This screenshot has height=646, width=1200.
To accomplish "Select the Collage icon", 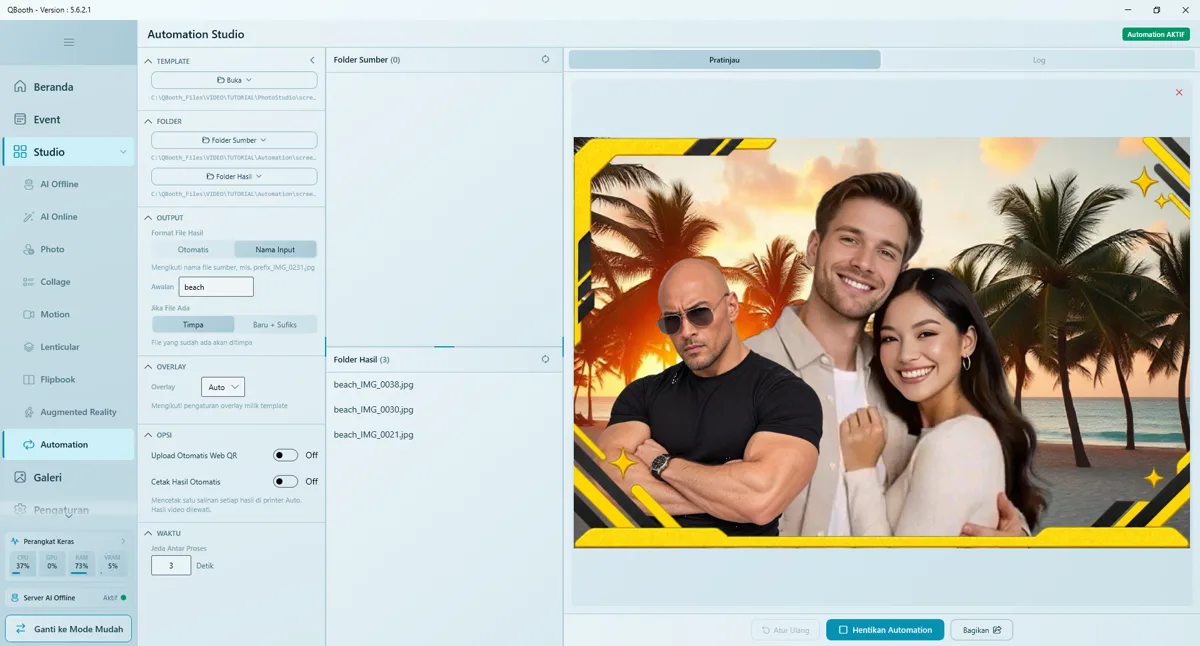I will [x=30, y=282].
